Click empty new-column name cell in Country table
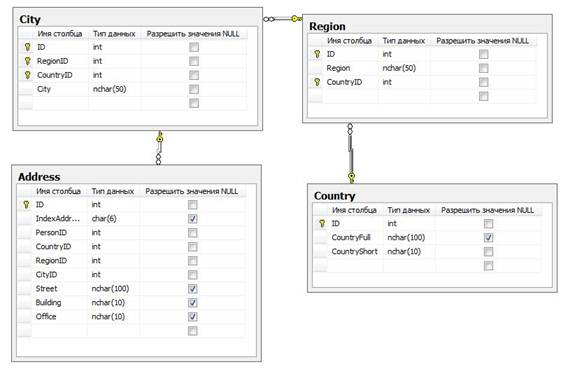This screenshot has width=568, height=369. pyautogui.click(x=355, y=266)
